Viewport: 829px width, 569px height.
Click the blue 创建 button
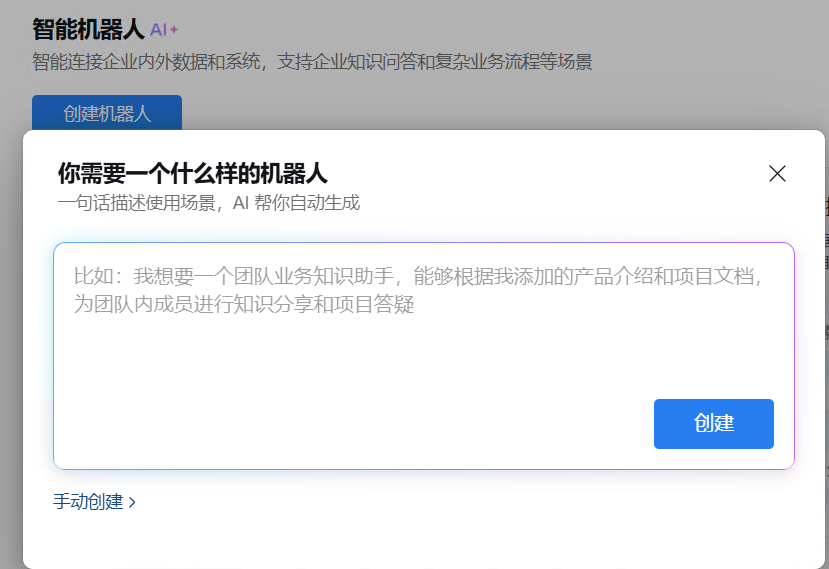click(714, 424)
